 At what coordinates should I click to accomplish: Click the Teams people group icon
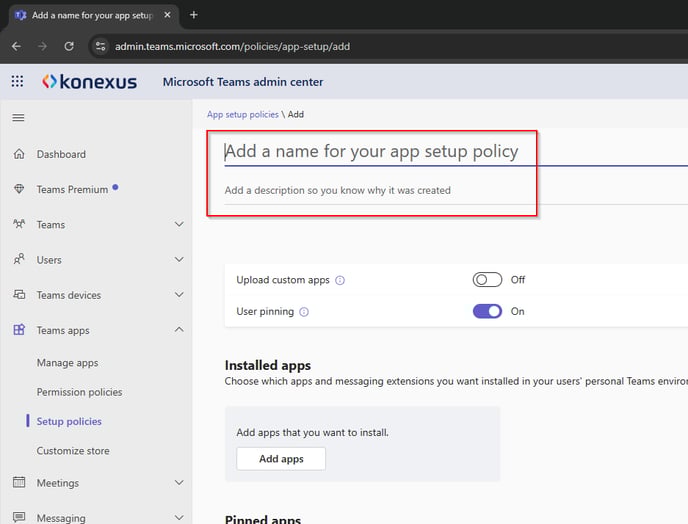19,224
